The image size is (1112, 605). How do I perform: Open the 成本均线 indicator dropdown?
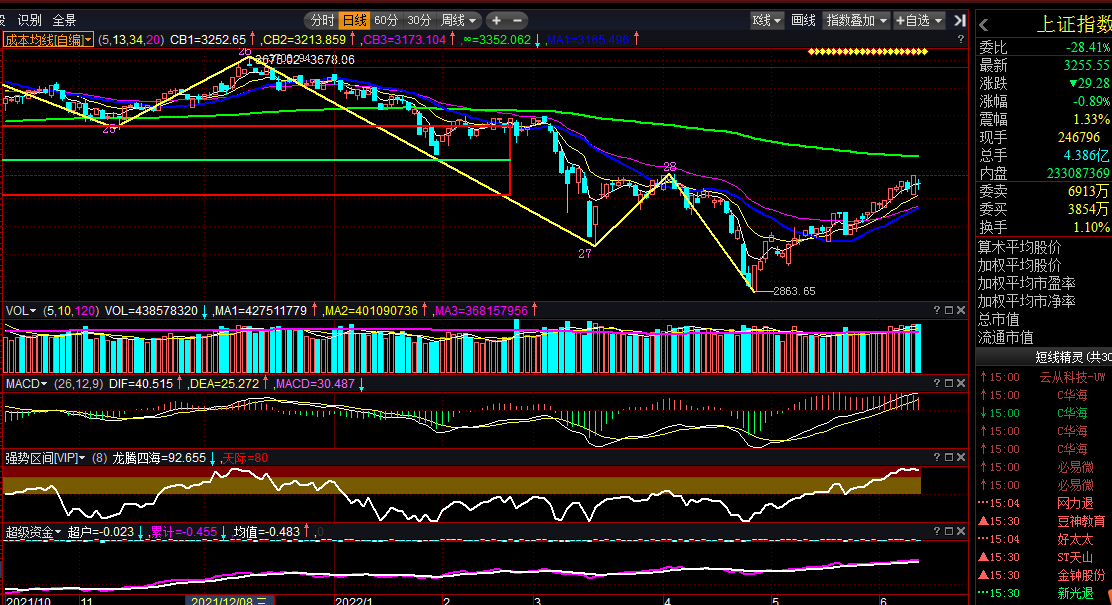[48, 40]
